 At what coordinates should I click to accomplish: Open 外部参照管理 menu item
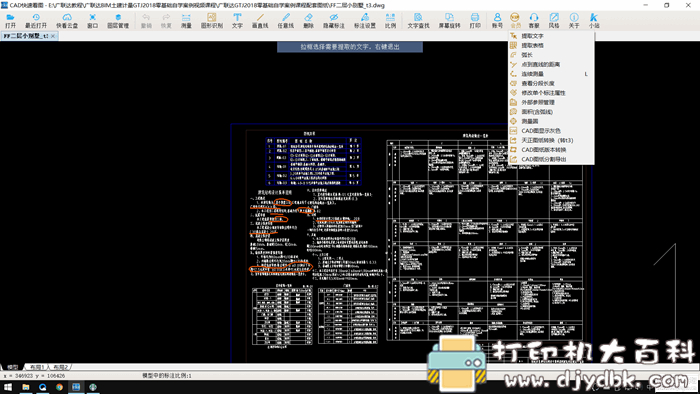point(551,102)
